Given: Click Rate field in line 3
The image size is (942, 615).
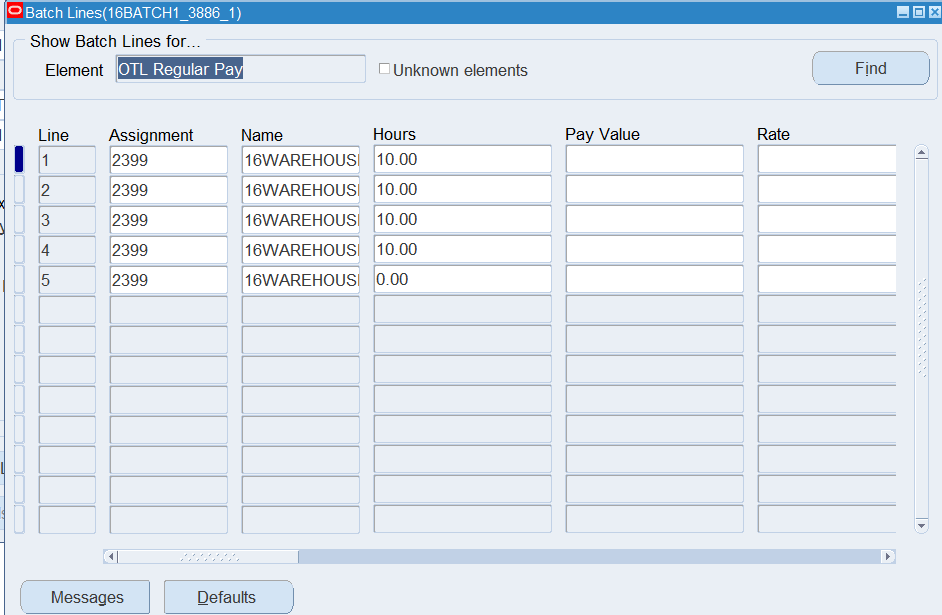Looking at the screenshot, I should click(825, 220).
